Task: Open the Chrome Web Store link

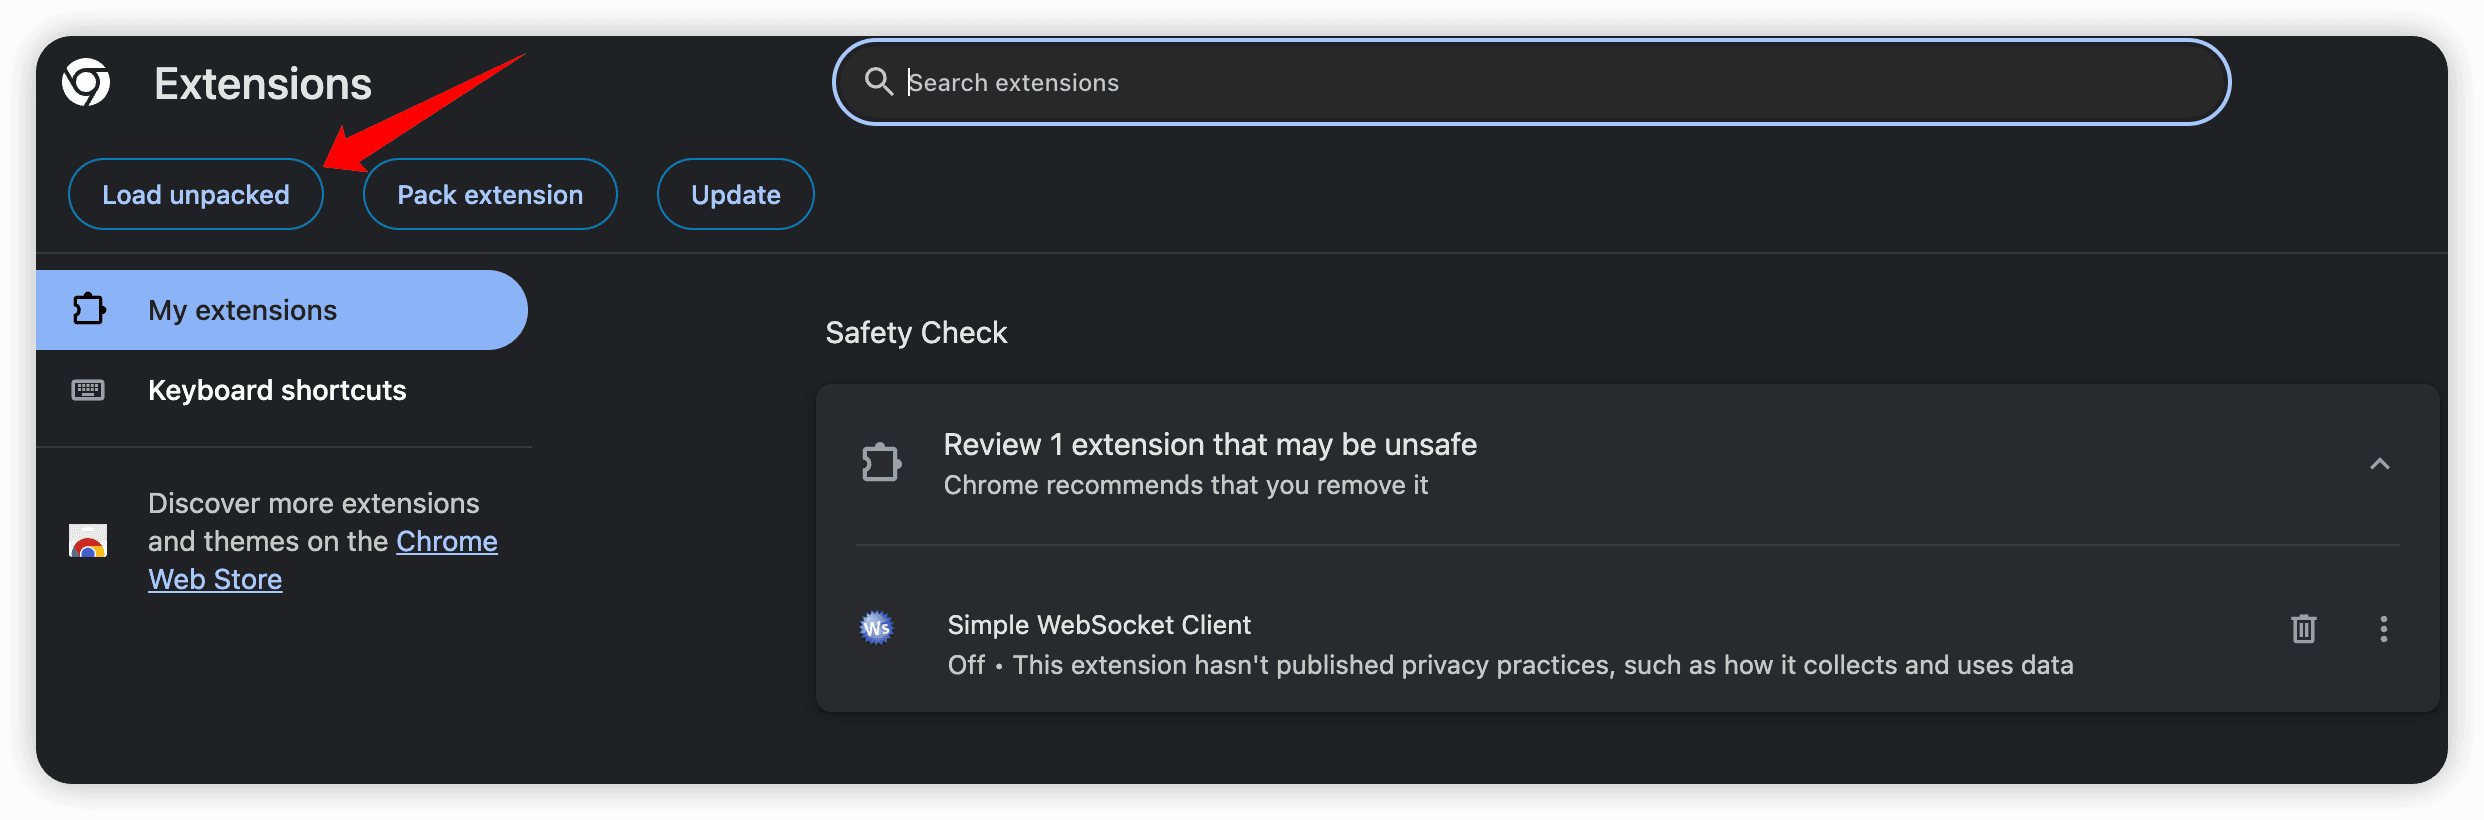Action: pos(446,541)
